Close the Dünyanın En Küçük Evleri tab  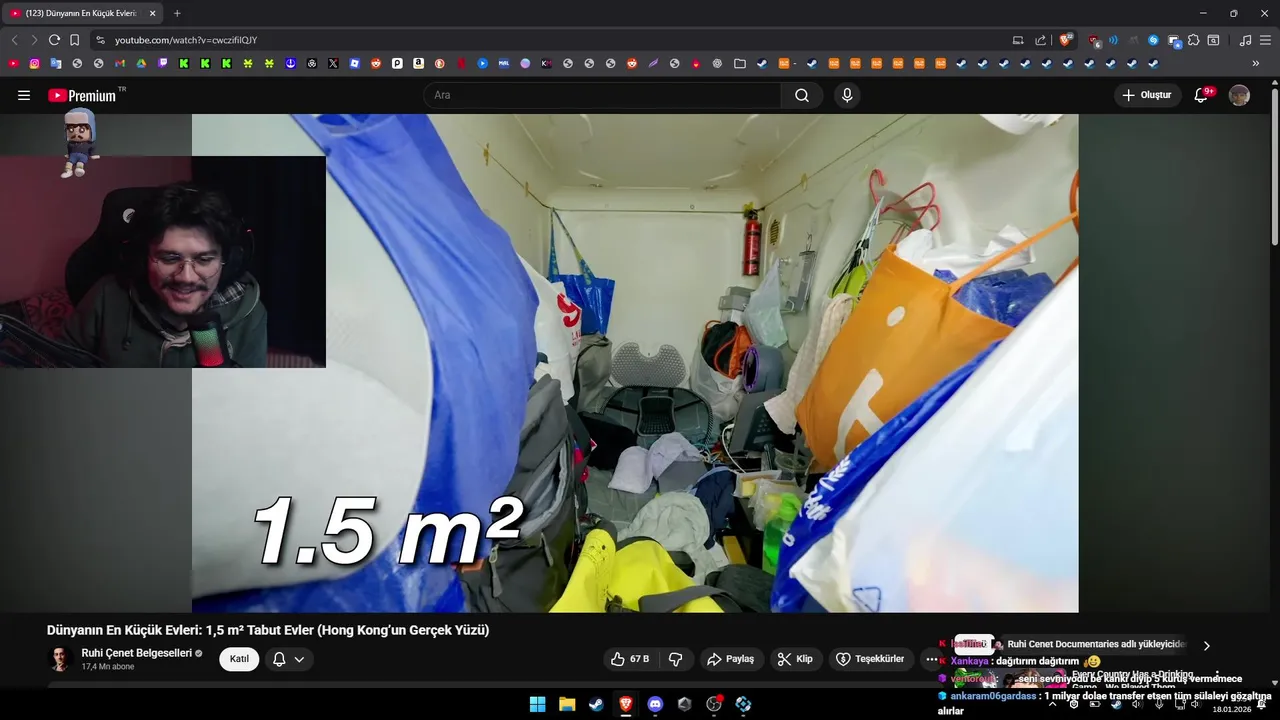[x=152, y=13]
